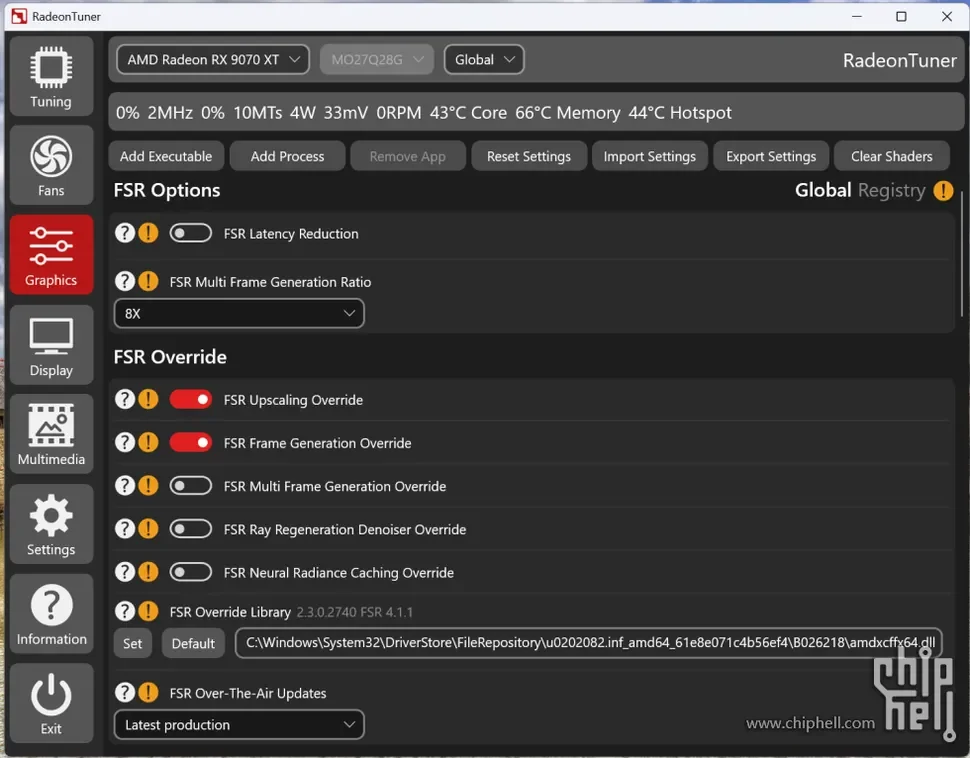Screen dimensions: 970x758
Task: Open the AMD Radeon RX 9070 XT GPU dropdown
Action: (213, 60)
